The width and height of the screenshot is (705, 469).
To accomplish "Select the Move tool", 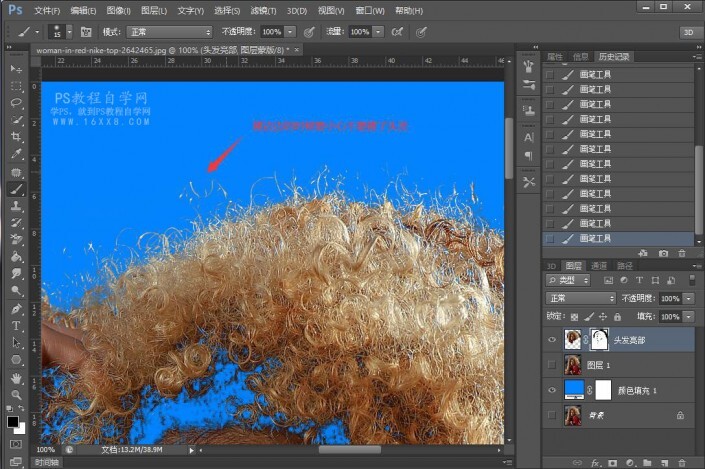I will pyautogui.click(x=16, y=68).
